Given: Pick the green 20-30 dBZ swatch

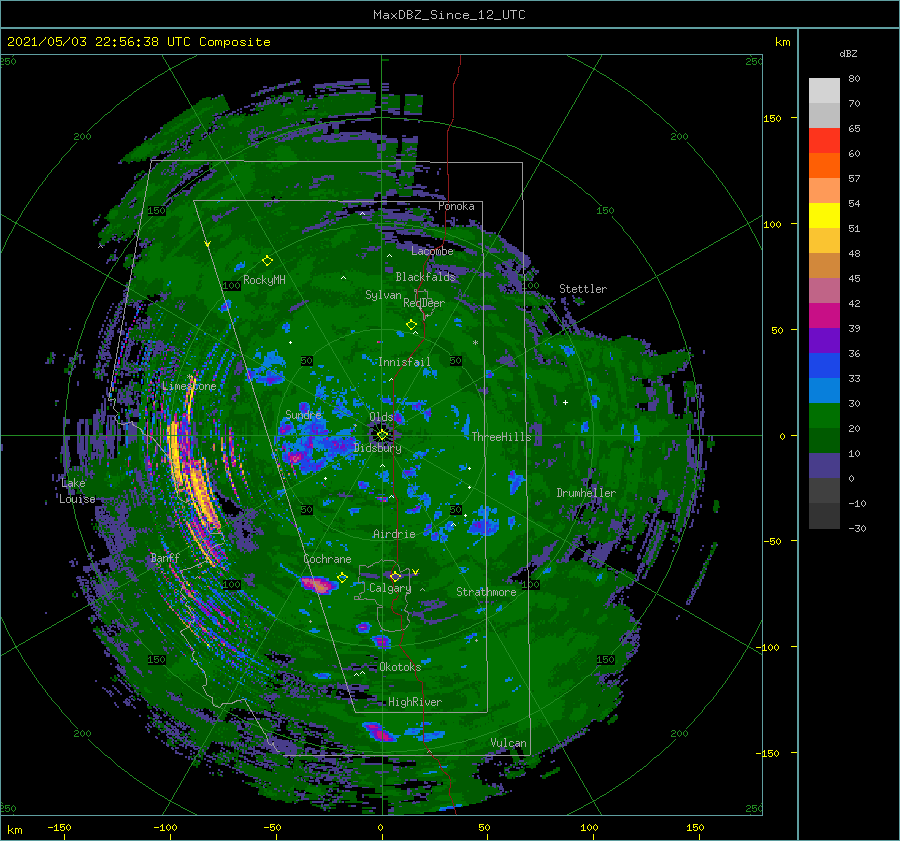Looking at the screenshot, I should click(824, 415).
